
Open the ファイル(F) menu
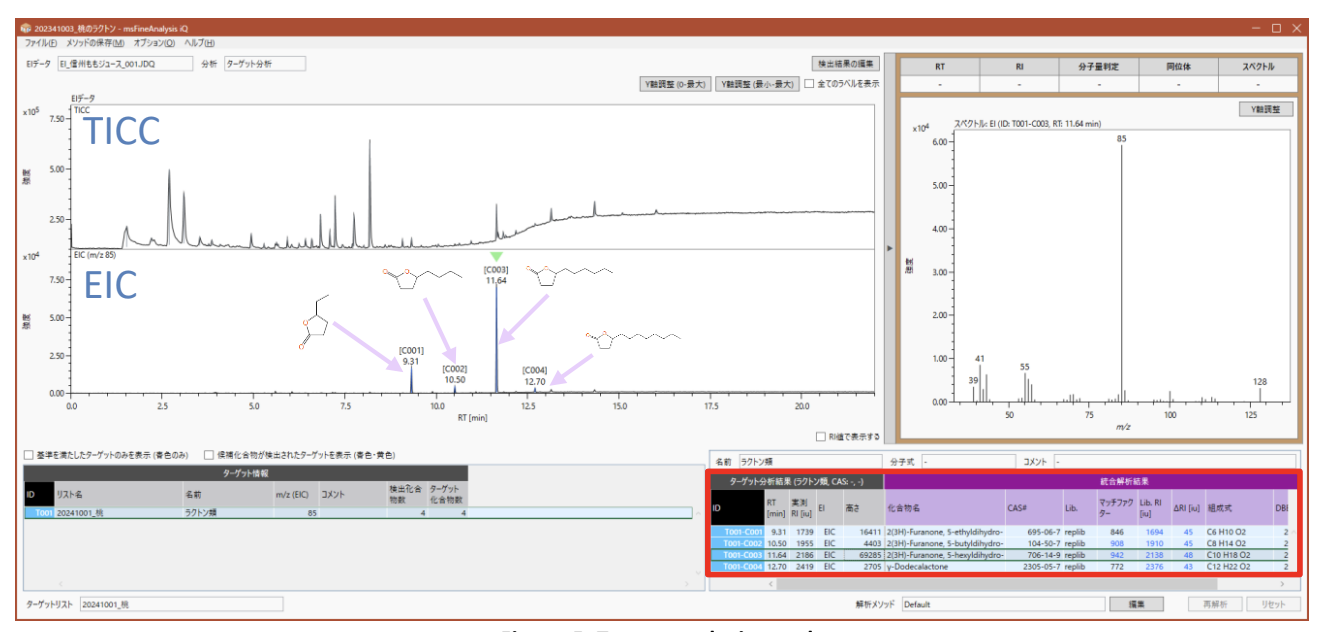click(41, 43)
